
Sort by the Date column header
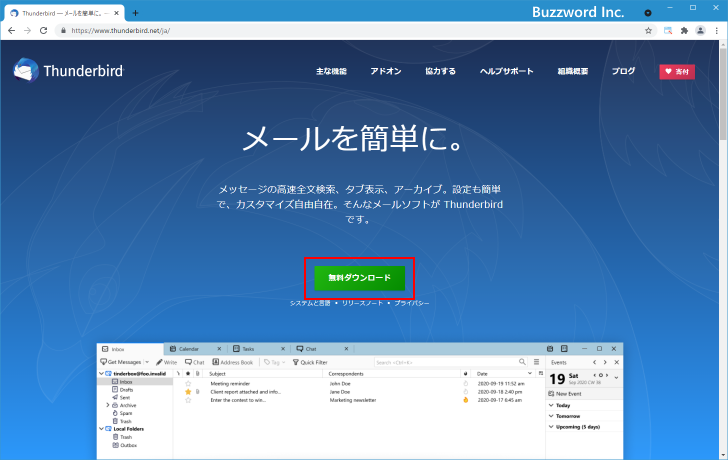tap(503, 374)
